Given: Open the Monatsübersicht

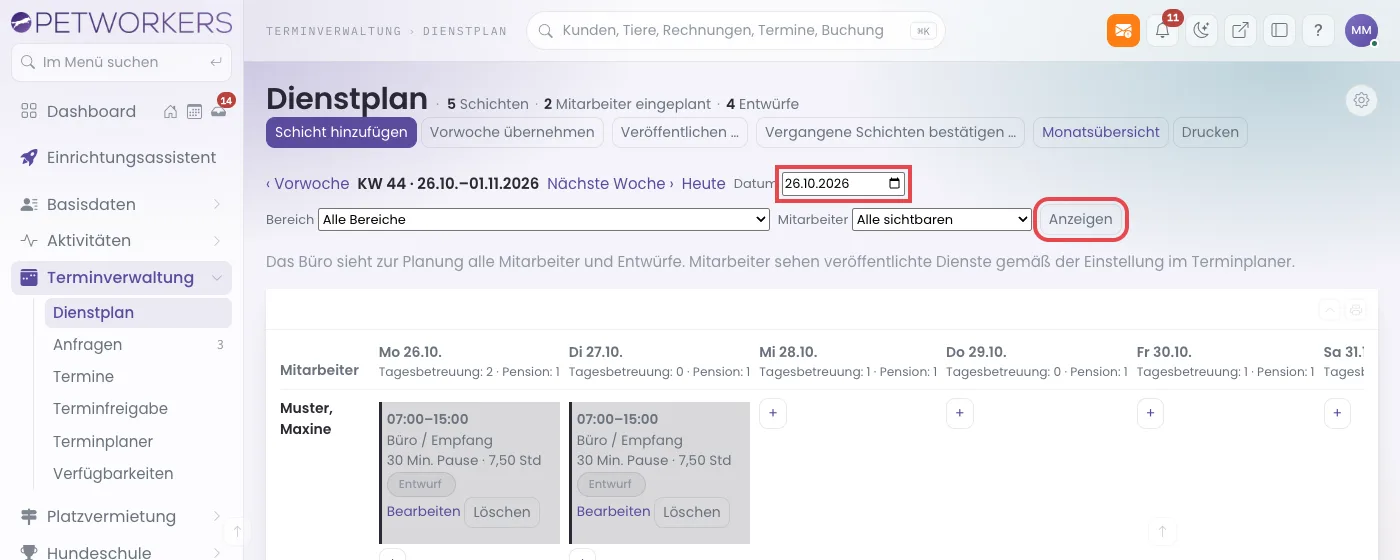Looking at the screenshot, I should click(1101, 132).
